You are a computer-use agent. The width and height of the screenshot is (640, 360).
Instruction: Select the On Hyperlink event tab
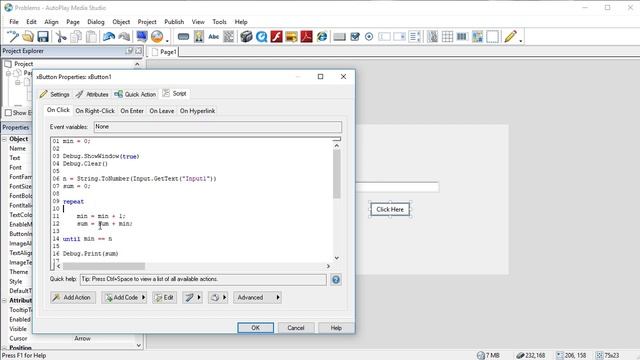[x=198, y=111]
